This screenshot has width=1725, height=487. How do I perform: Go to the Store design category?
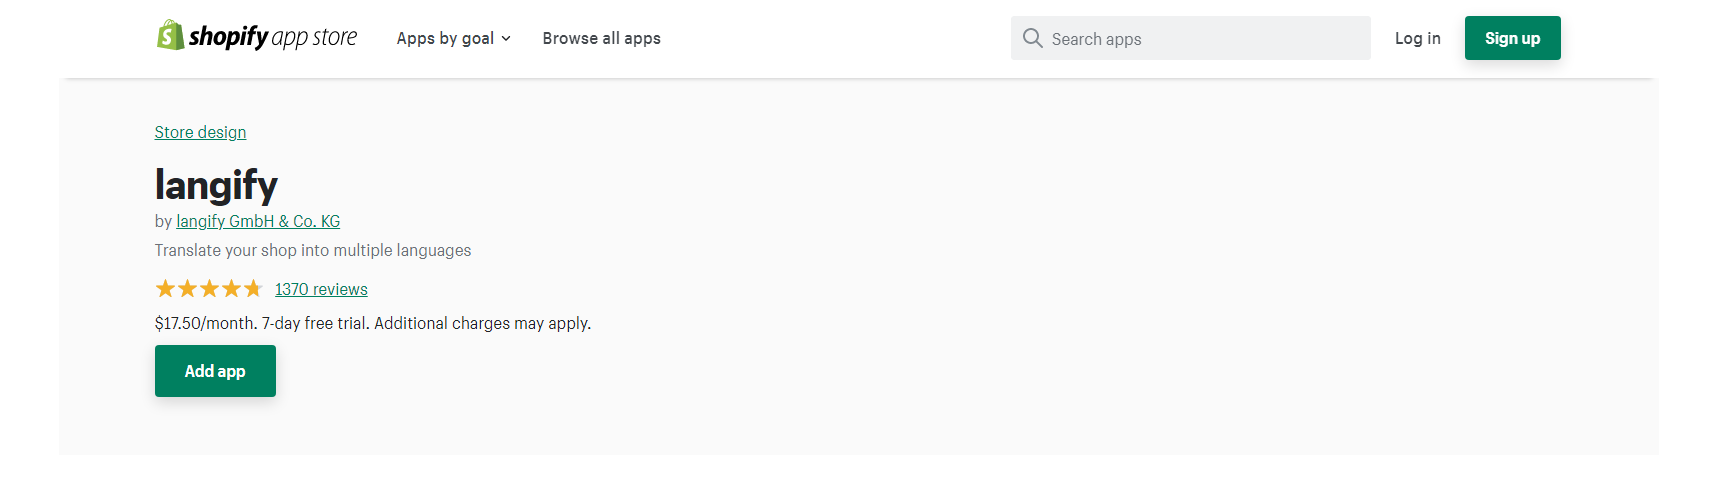200,132
